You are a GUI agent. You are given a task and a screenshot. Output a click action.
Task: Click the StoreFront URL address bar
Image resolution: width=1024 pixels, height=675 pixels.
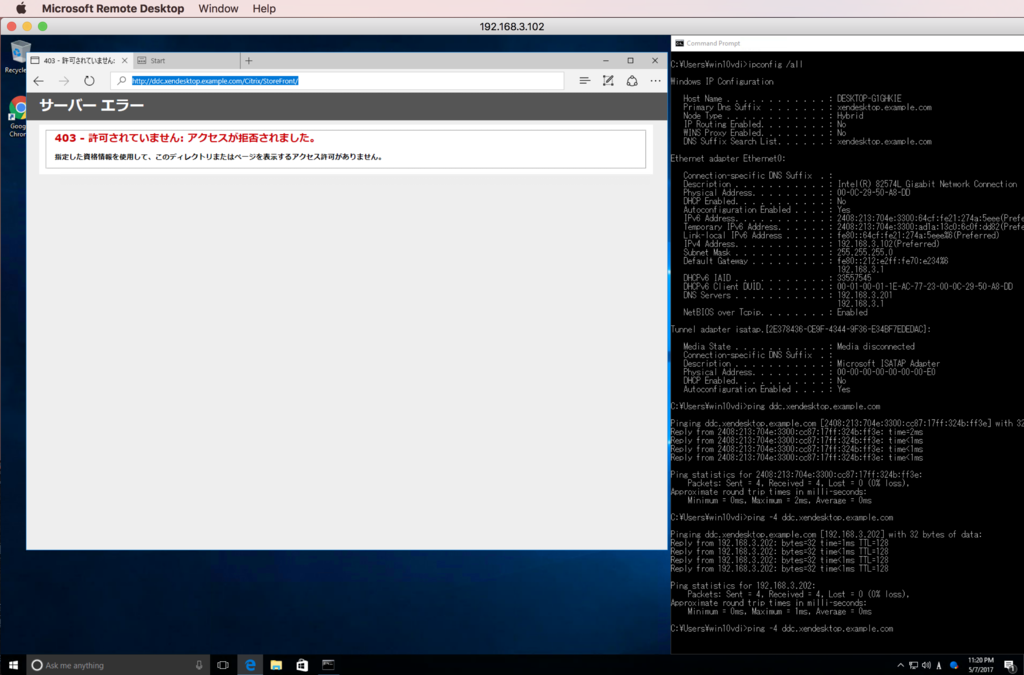pos(337,81)
